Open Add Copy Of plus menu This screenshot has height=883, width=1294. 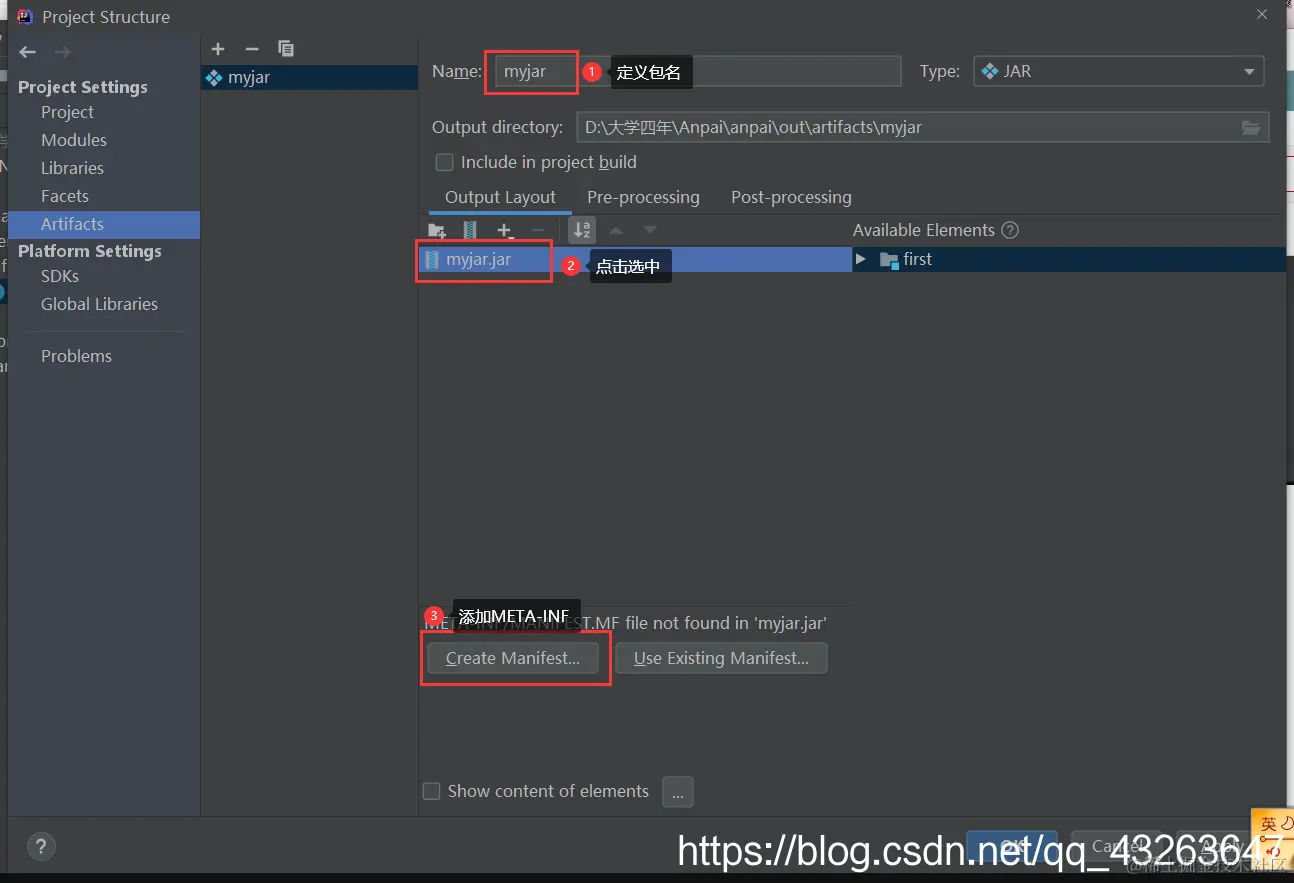click(505, 231)
